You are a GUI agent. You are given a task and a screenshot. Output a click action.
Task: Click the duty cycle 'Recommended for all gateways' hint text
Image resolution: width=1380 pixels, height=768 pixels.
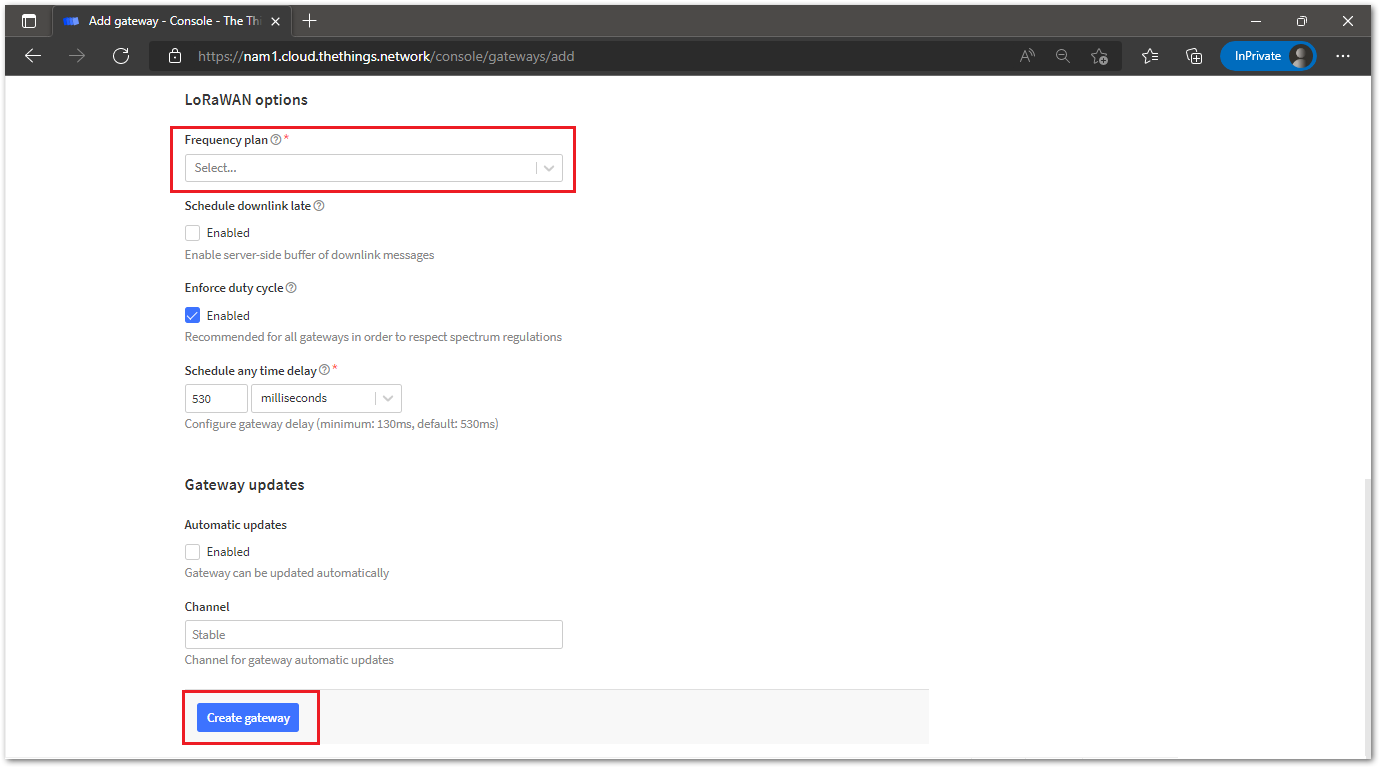[x=373, y=337]
